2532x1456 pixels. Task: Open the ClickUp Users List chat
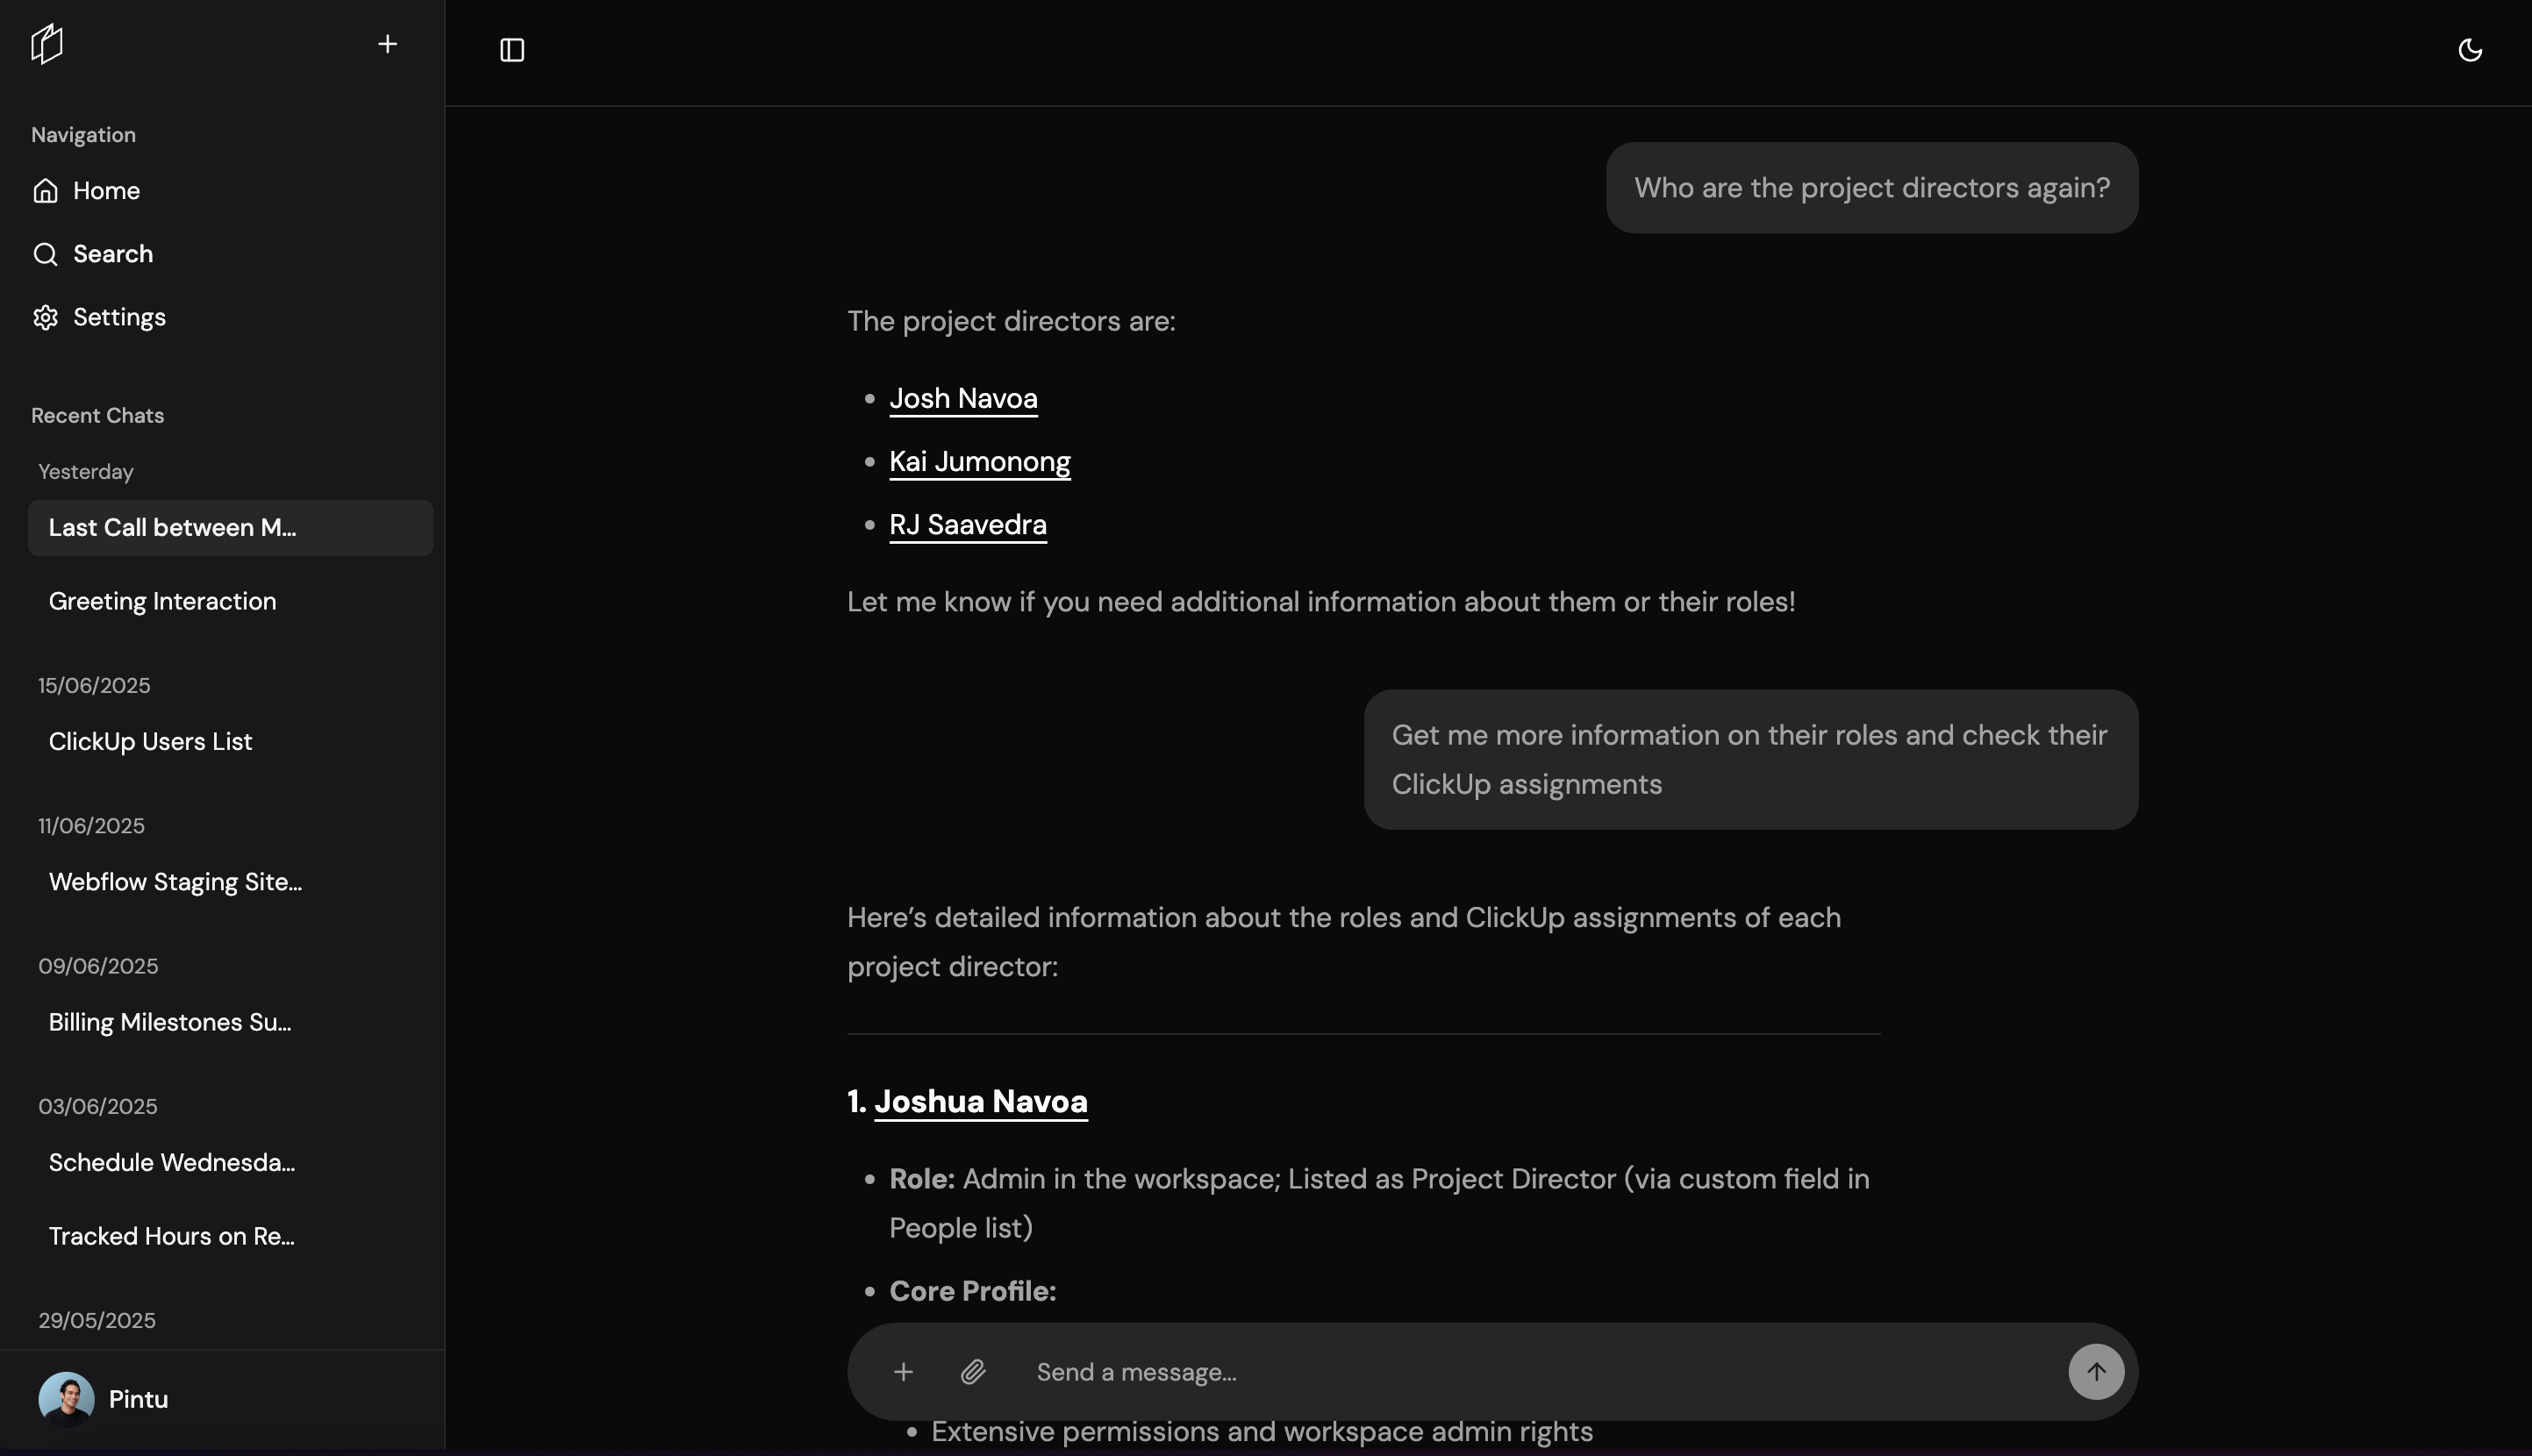tap(150, 742)
